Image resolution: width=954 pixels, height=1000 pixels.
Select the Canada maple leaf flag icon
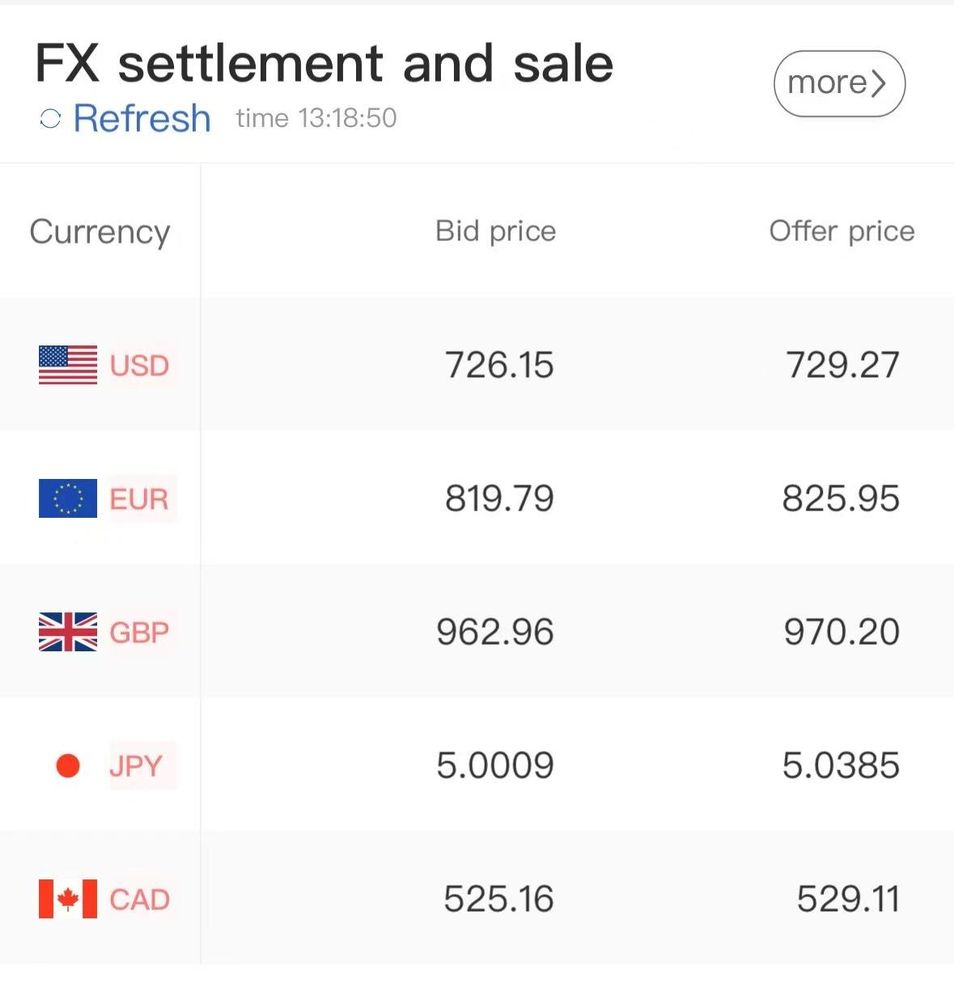68,899
